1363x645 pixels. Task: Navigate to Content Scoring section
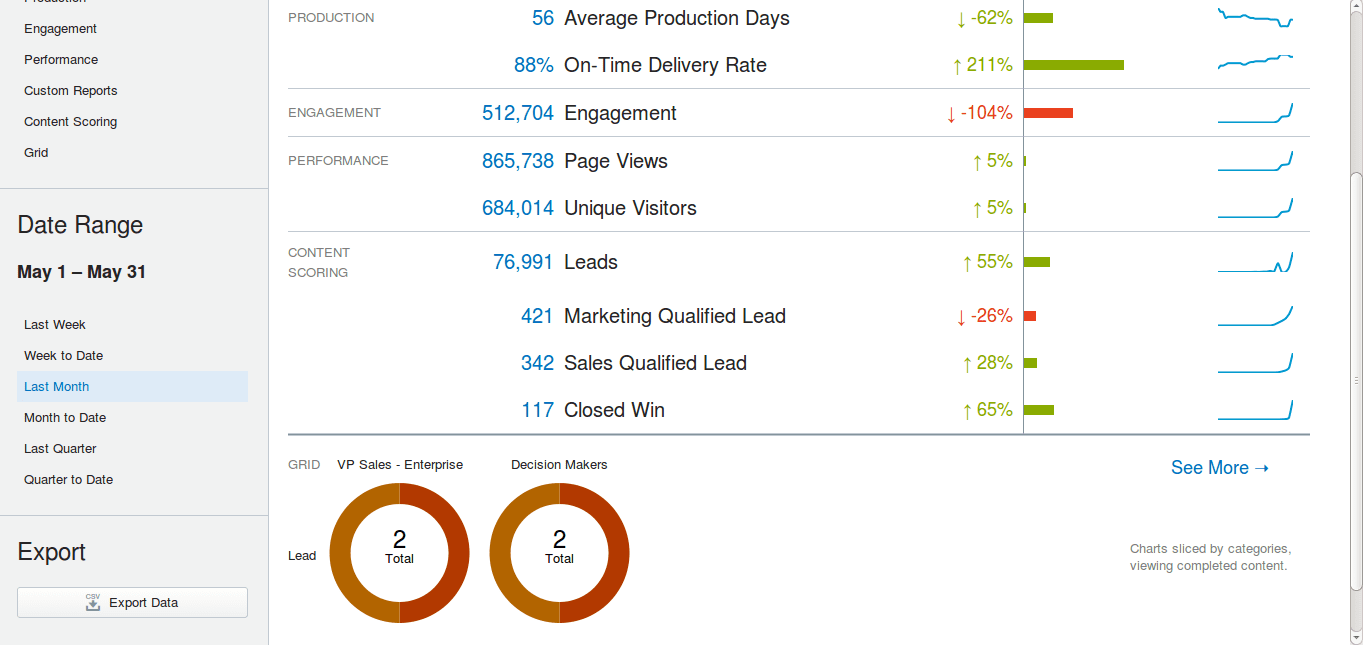tap(71, 122)
